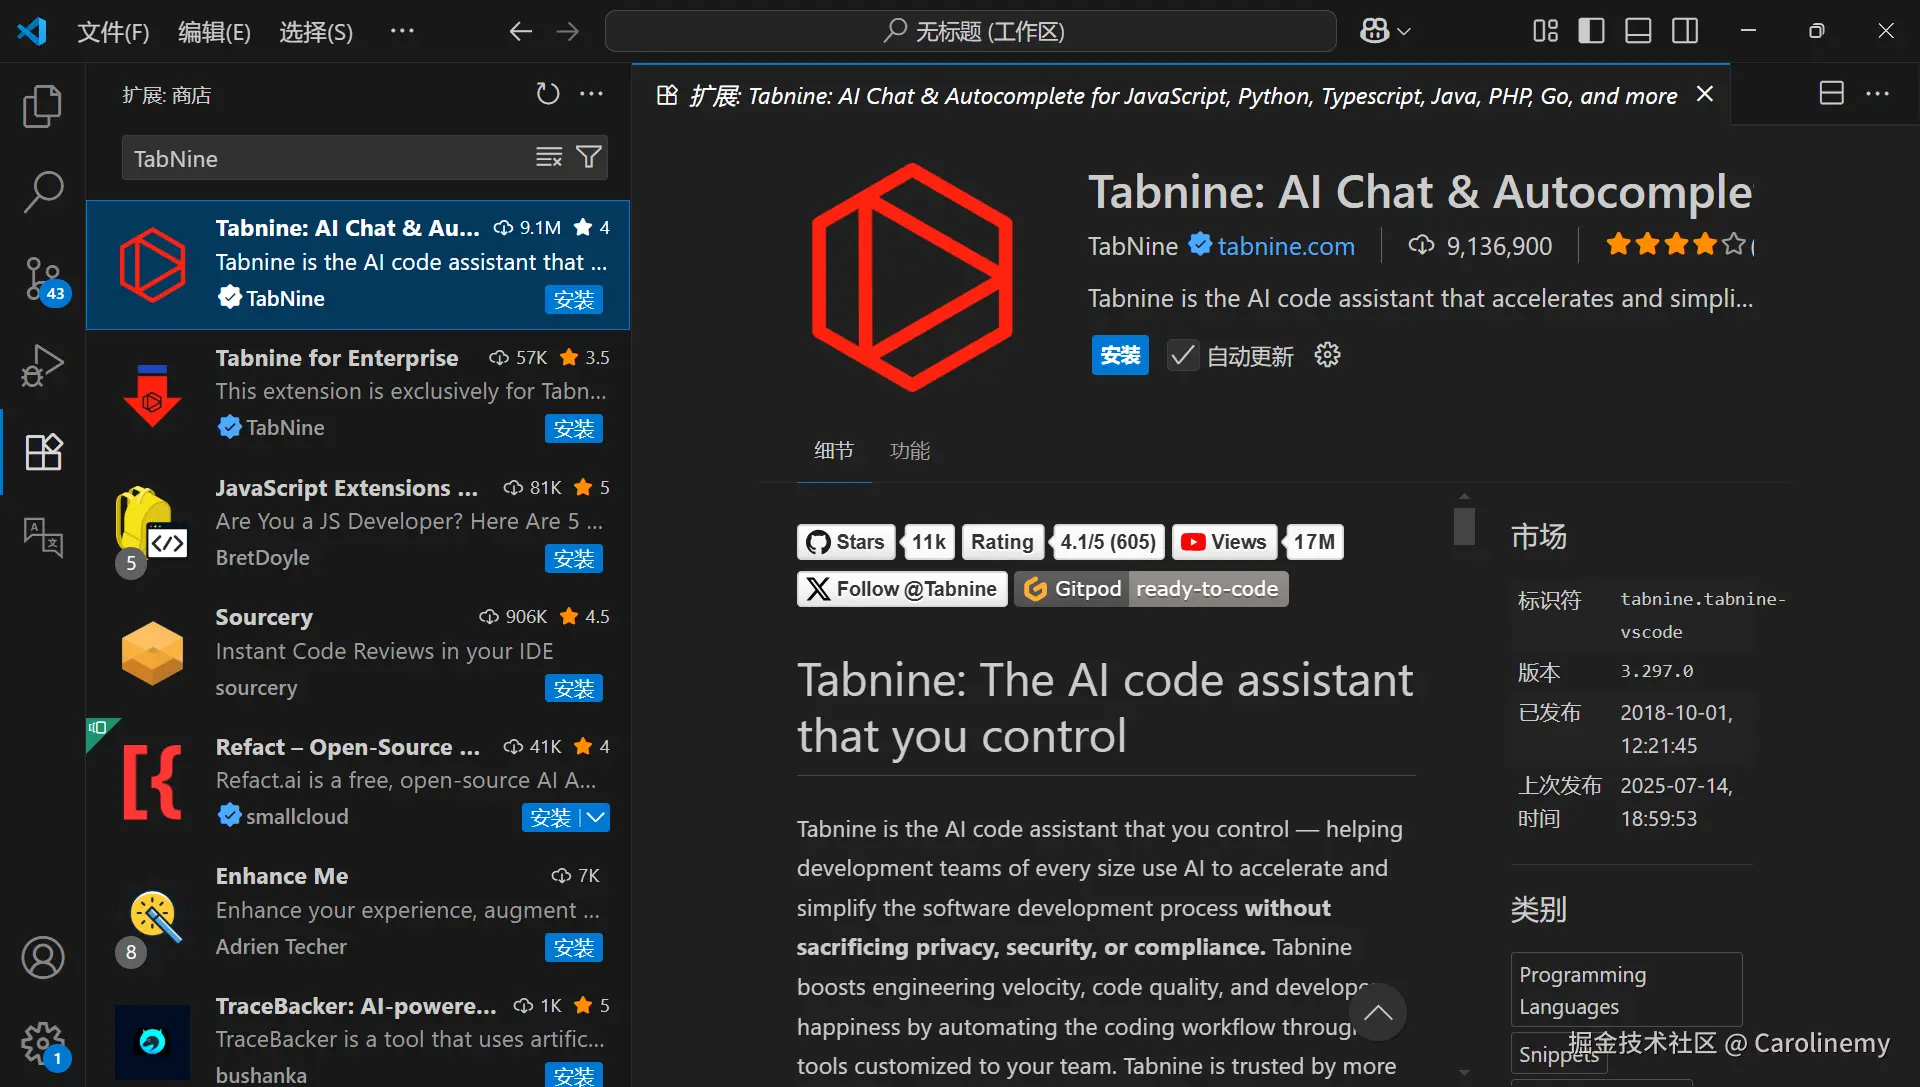Open the extension search filter
This screenshot has height=1087, width=1920.
pos(589,158)
